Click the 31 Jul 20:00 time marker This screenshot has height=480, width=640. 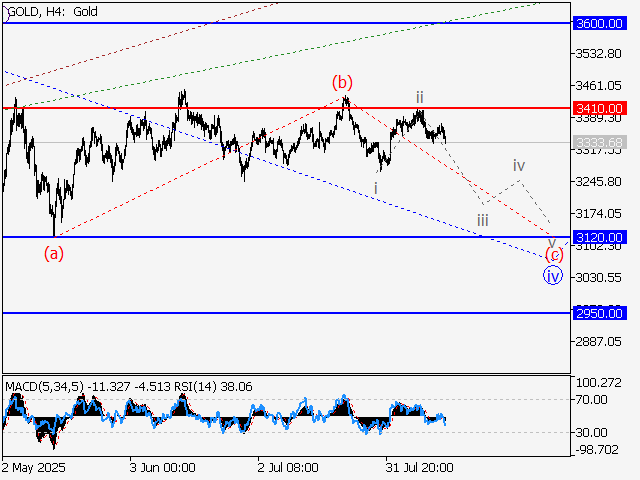click(420, 467)
